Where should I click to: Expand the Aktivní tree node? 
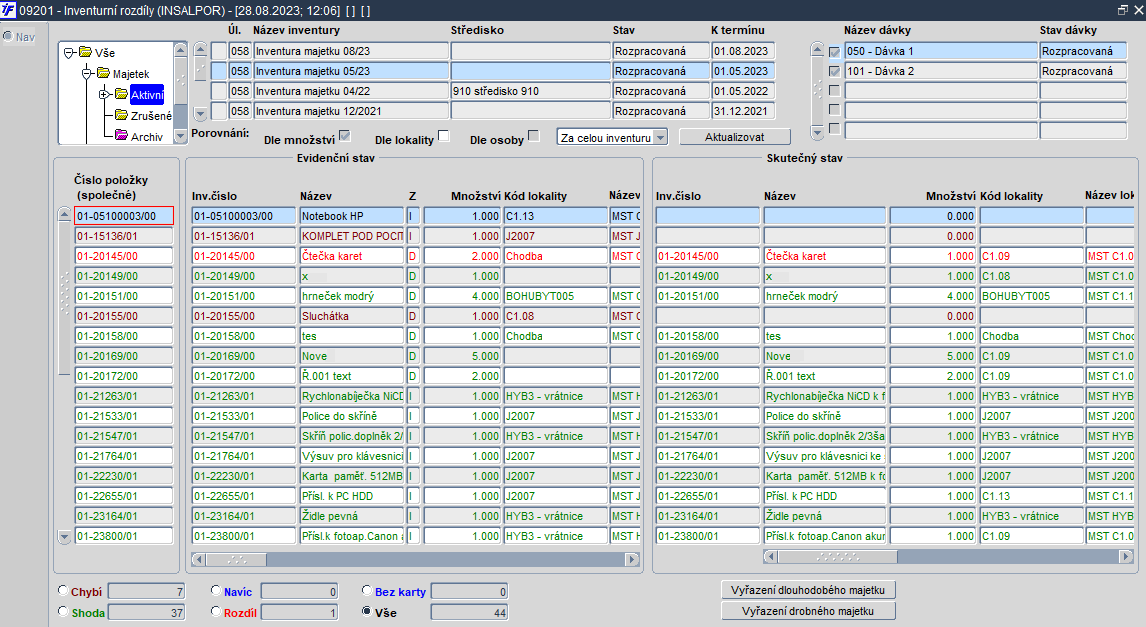[104, 94]
